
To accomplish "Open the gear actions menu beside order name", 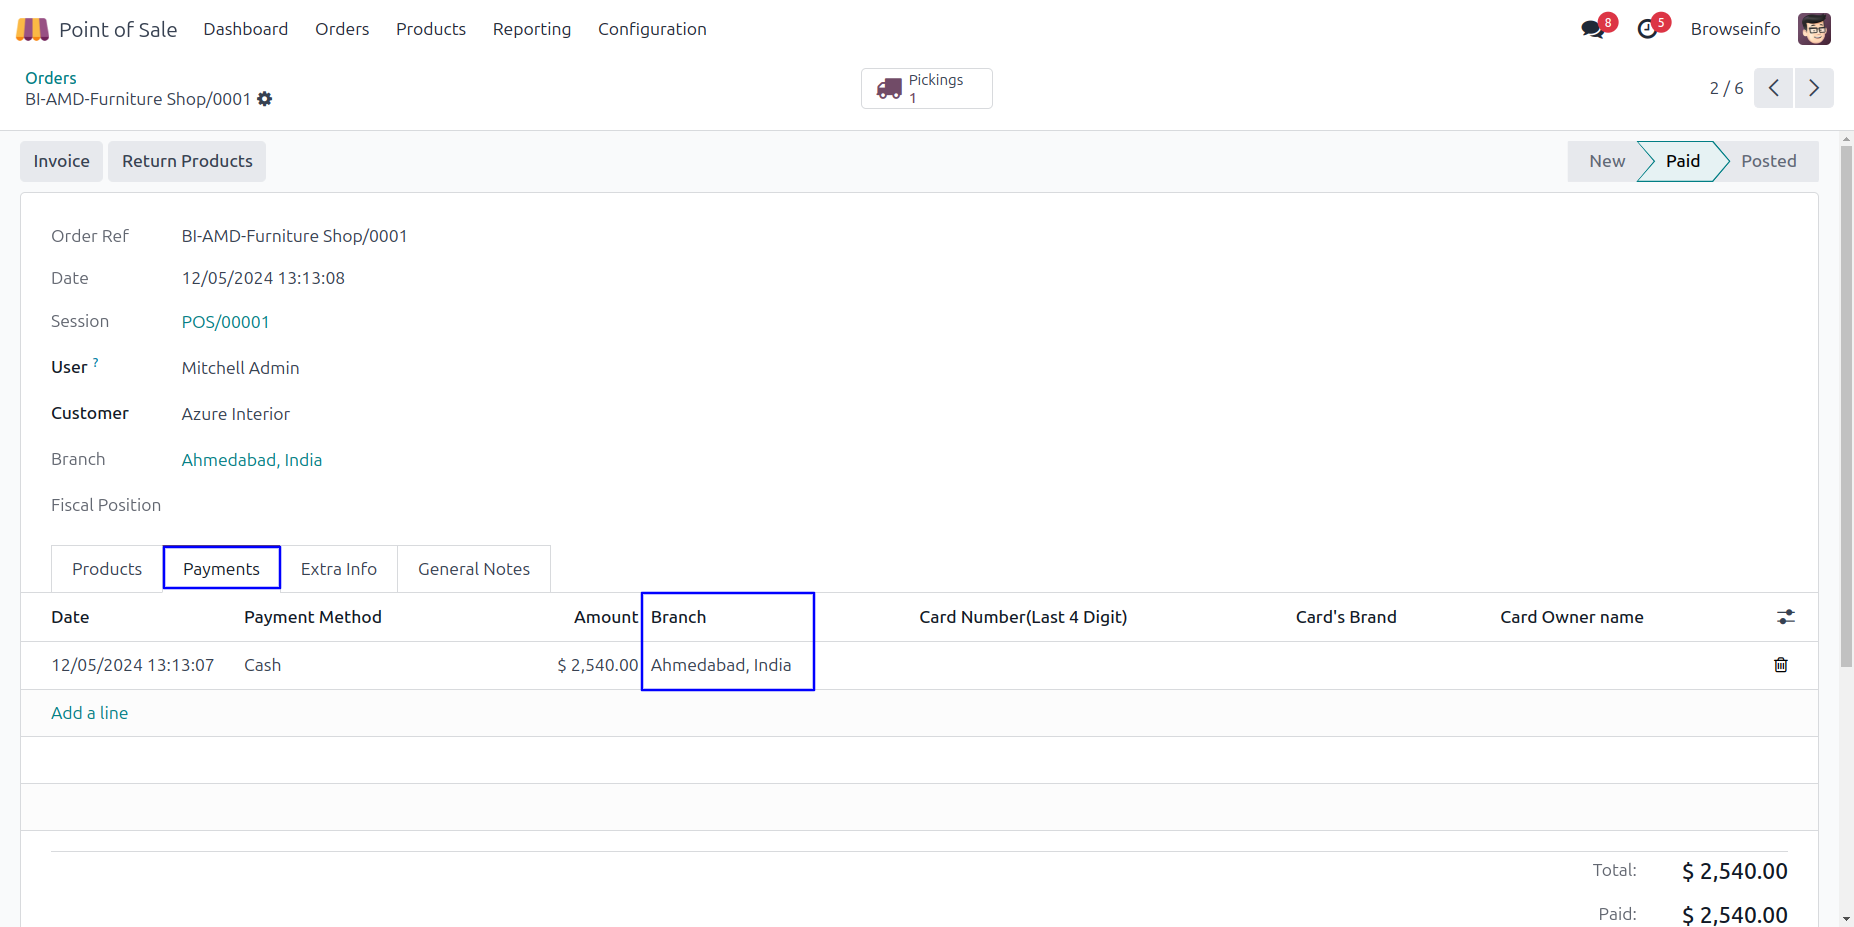I will (x=265, y=99).
